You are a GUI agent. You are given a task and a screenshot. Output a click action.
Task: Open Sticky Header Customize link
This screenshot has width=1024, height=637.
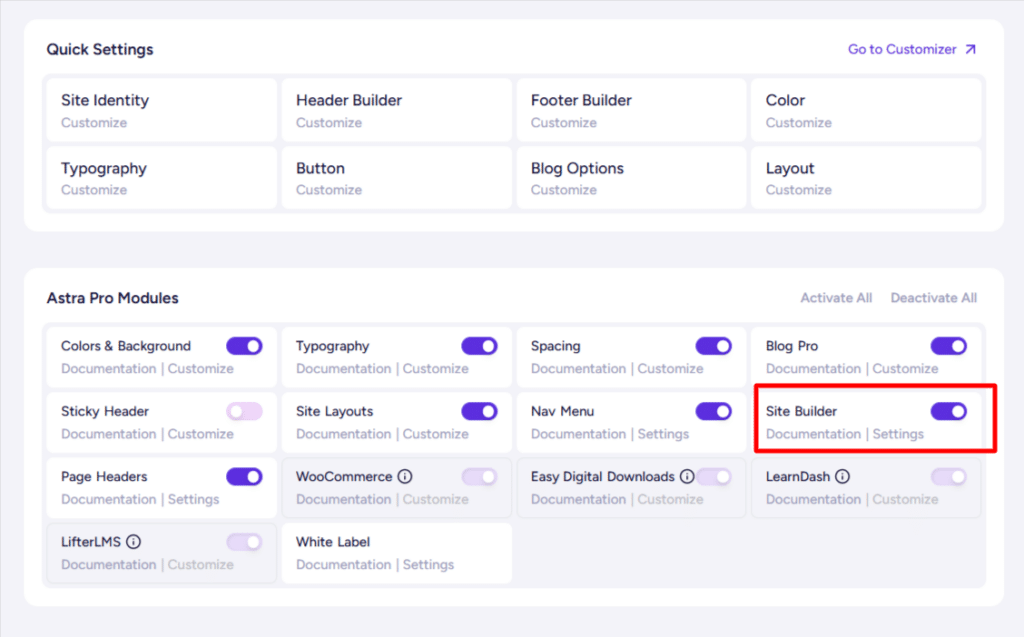[x=200, y=434]
